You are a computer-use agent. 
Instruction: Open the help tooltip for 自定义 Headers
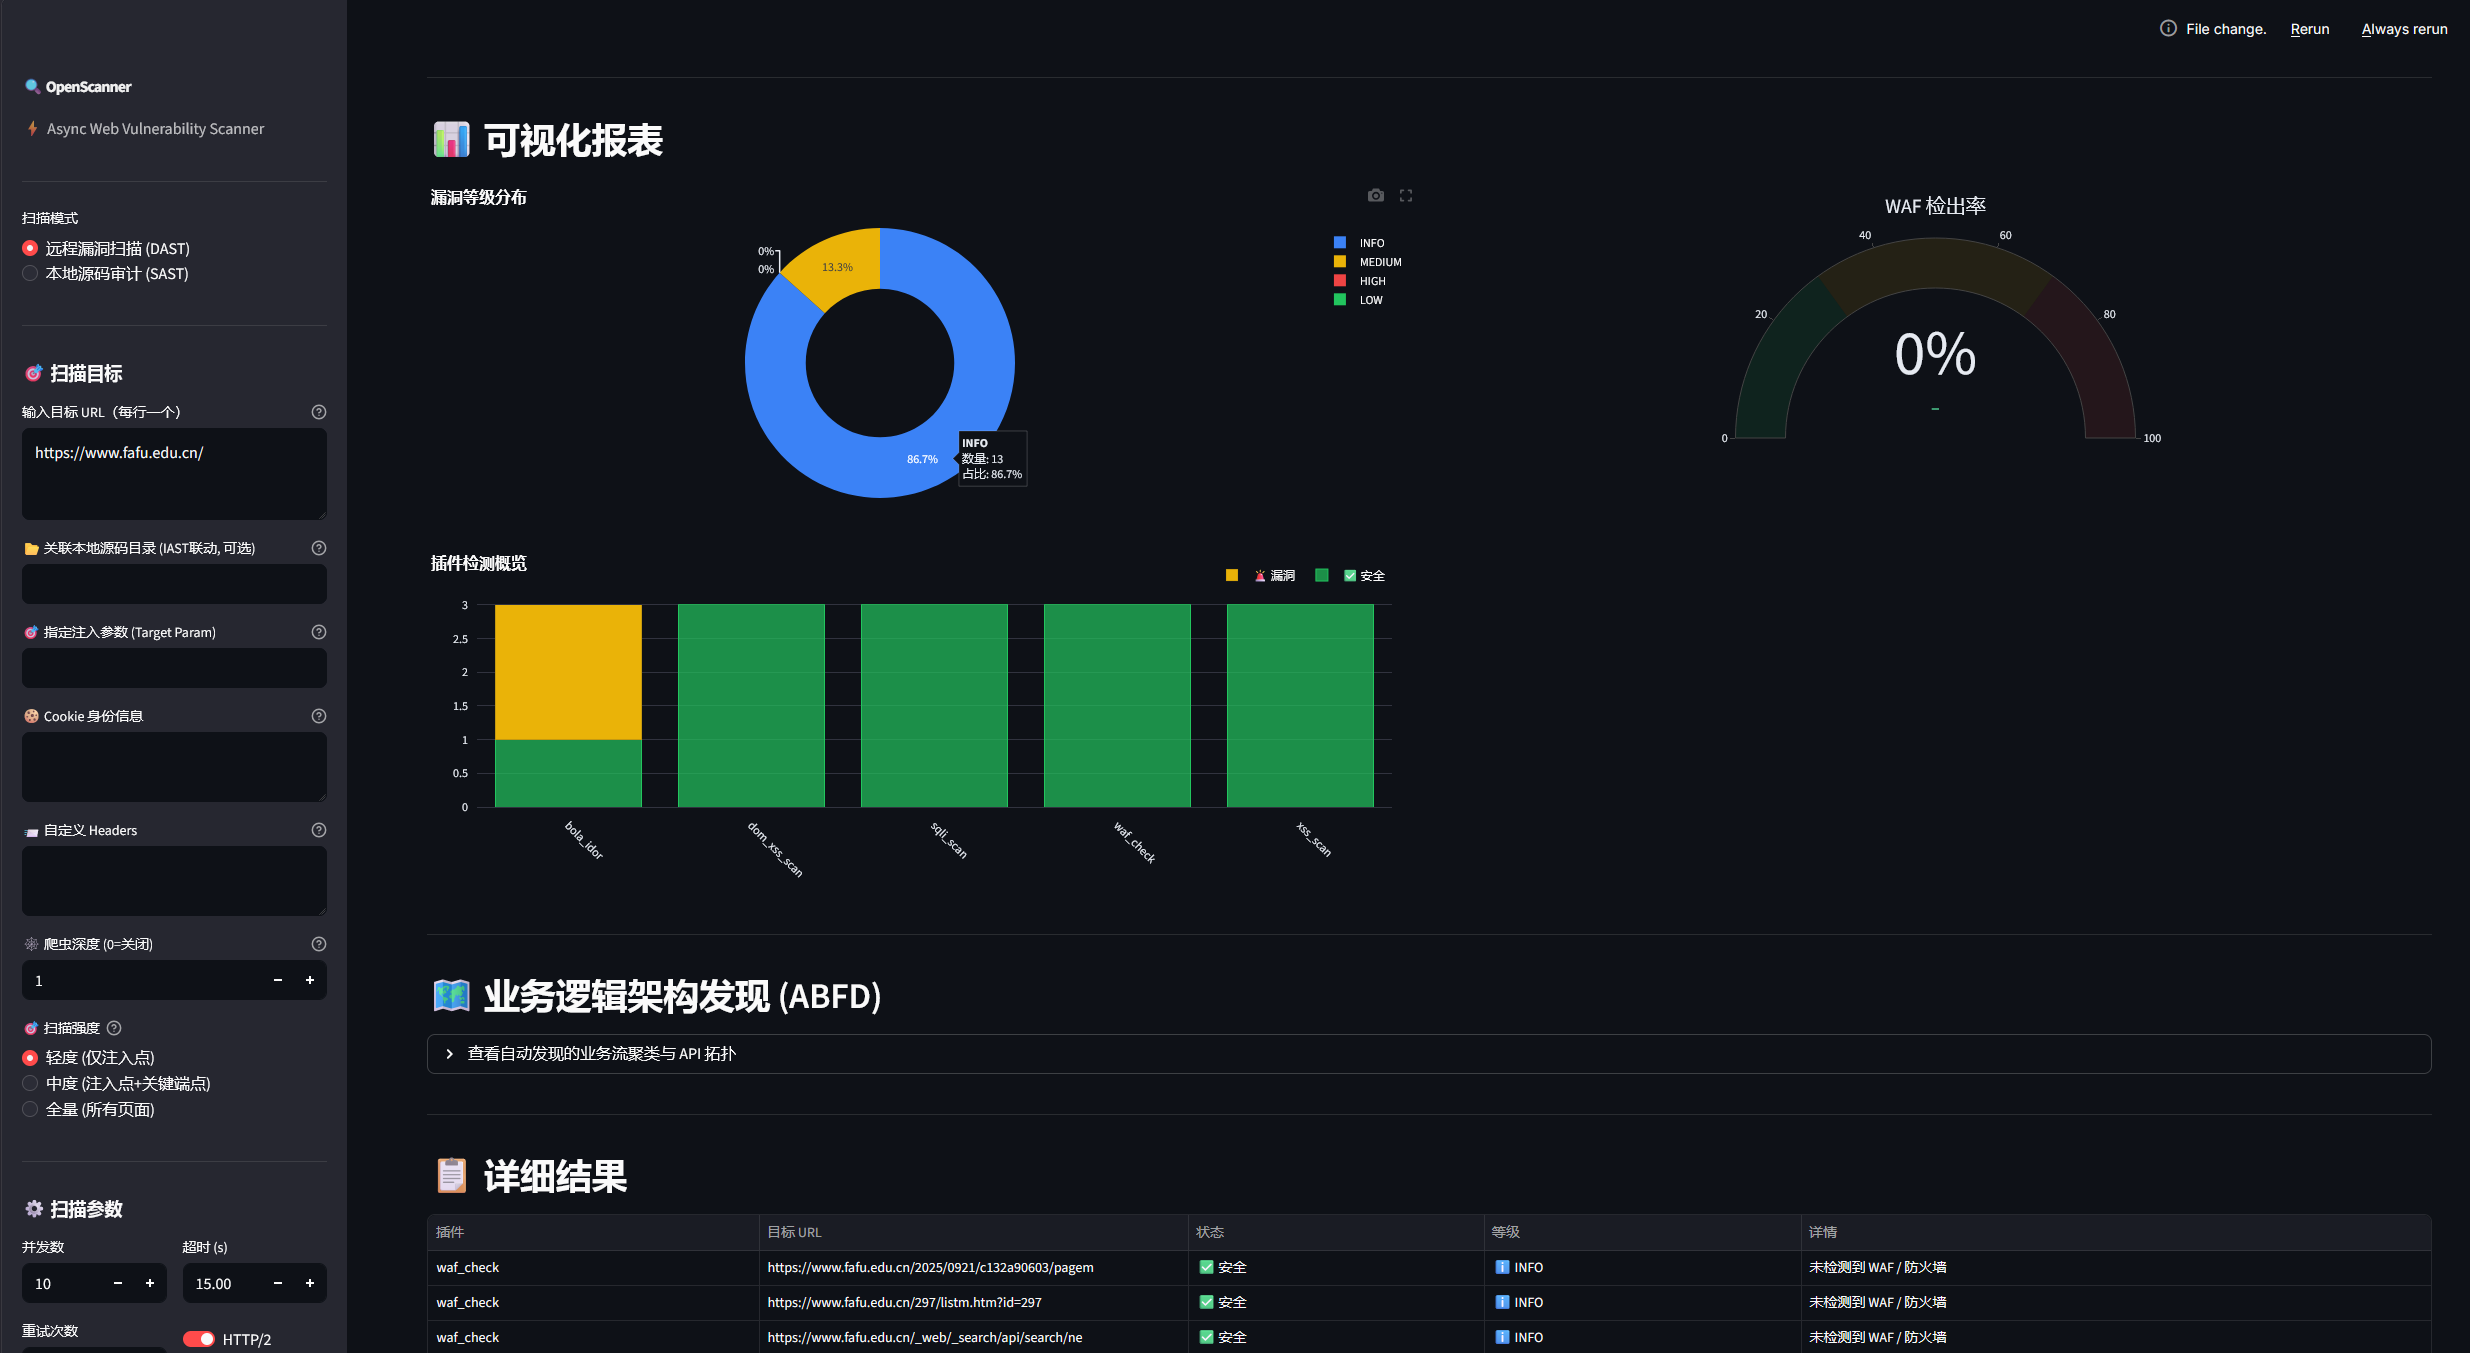(318, 829)
